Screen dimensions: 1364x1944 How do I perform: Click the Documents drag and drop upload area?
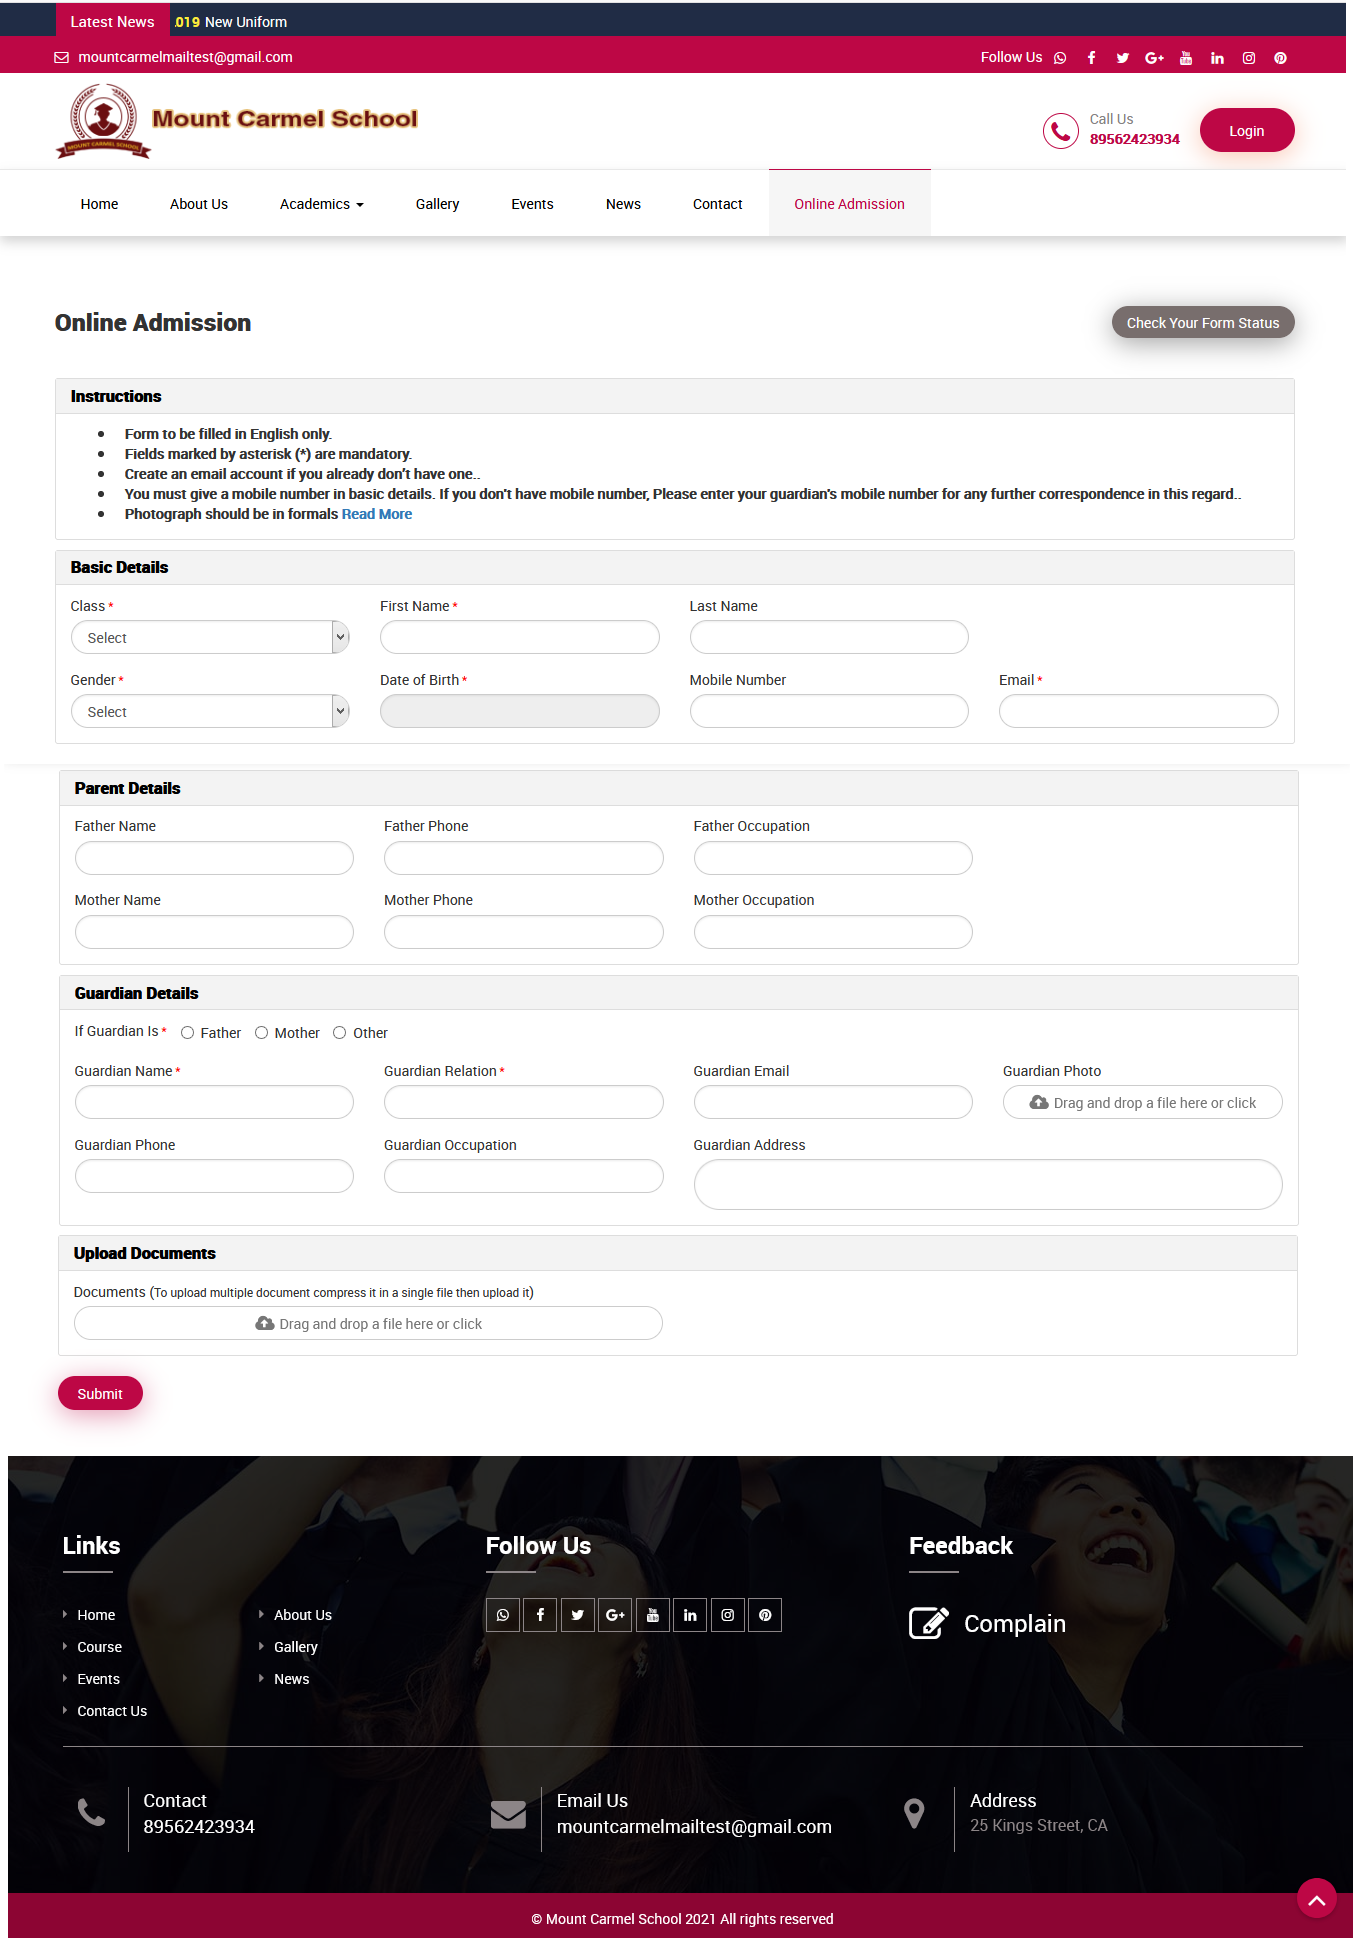coord(367,1323)
